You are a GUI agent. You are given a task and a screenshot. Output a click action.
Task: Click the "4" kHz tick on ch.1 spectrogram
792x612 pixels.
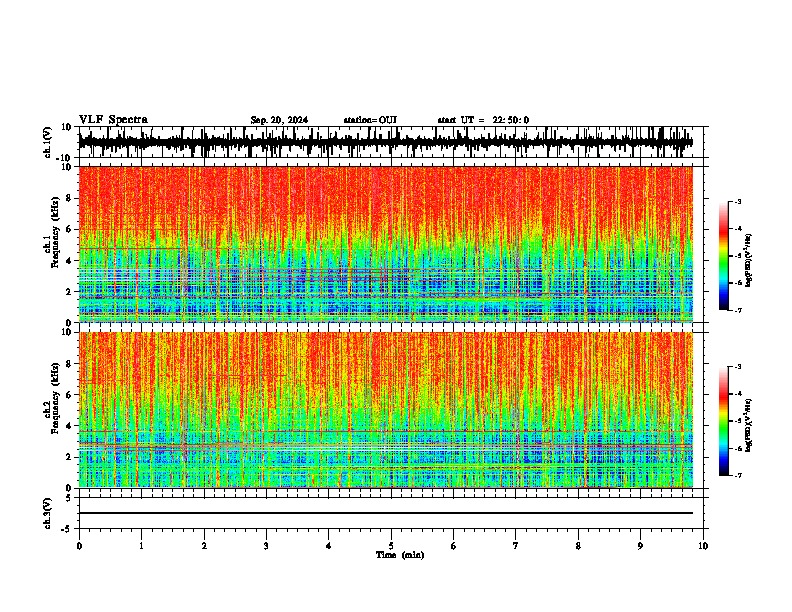pyautogui.click(x=70, y=261)
